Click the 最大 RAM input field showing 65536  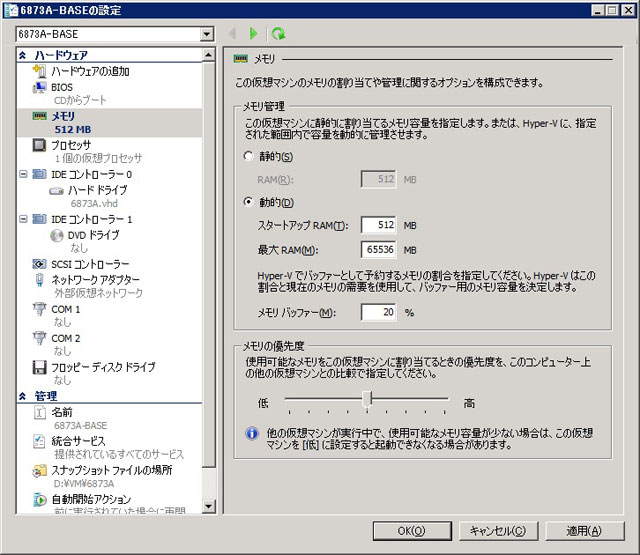click(378, 249)
